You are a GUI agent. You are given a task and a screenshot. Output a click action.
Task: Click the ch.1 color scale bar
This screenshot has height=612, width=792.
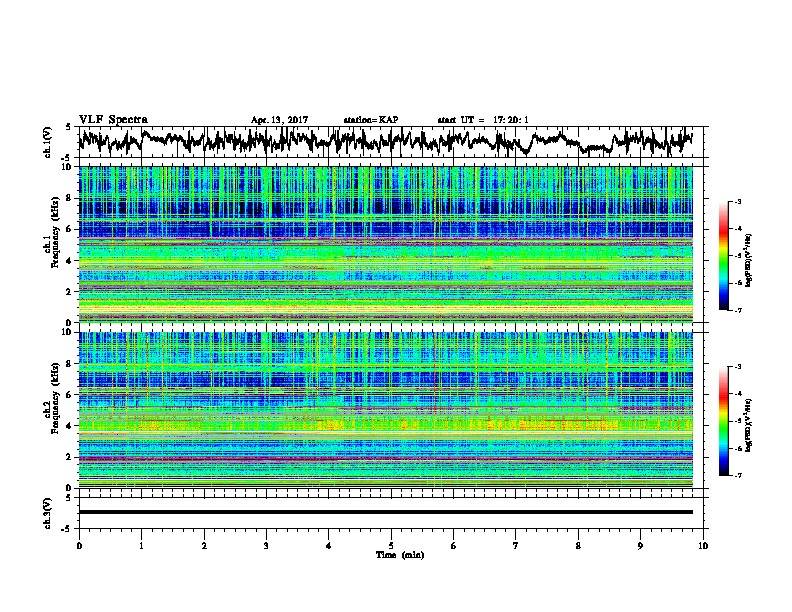click(724, 256)
